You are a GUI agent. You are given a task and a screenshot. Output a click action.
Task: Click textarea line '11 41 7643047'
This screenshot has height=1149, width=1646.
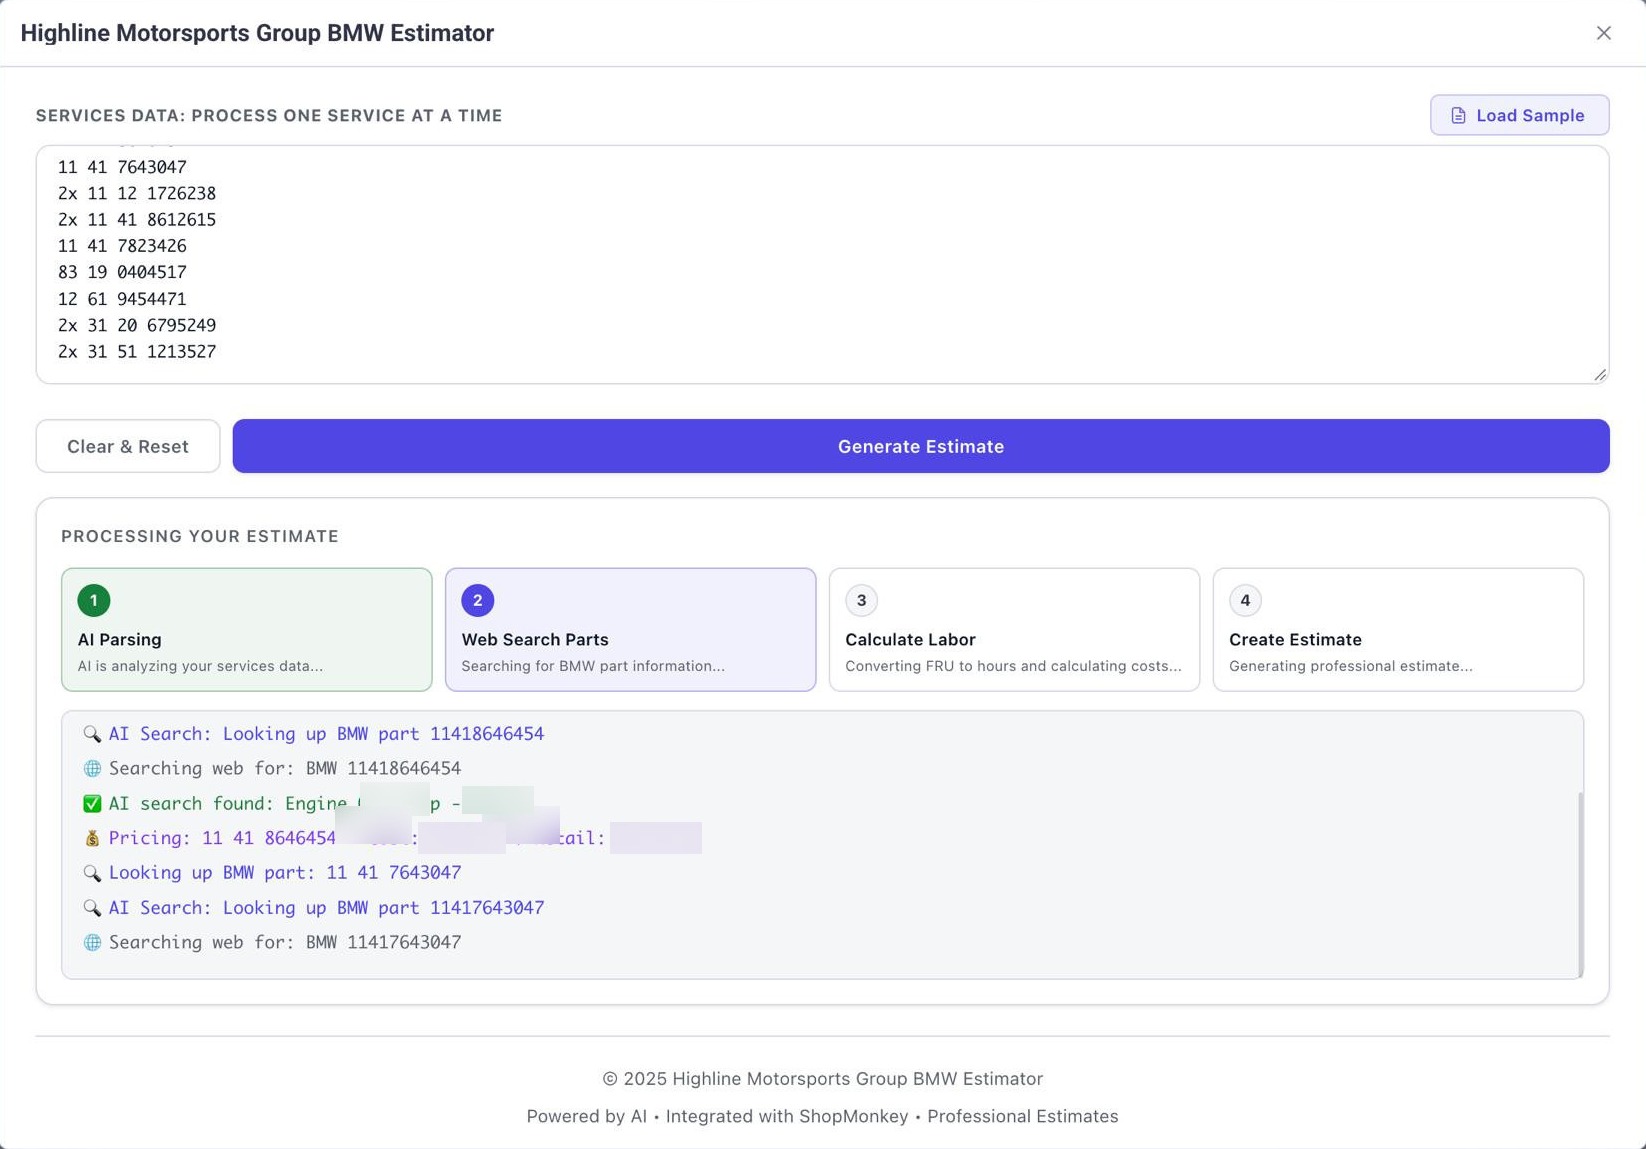click(122, 167)
